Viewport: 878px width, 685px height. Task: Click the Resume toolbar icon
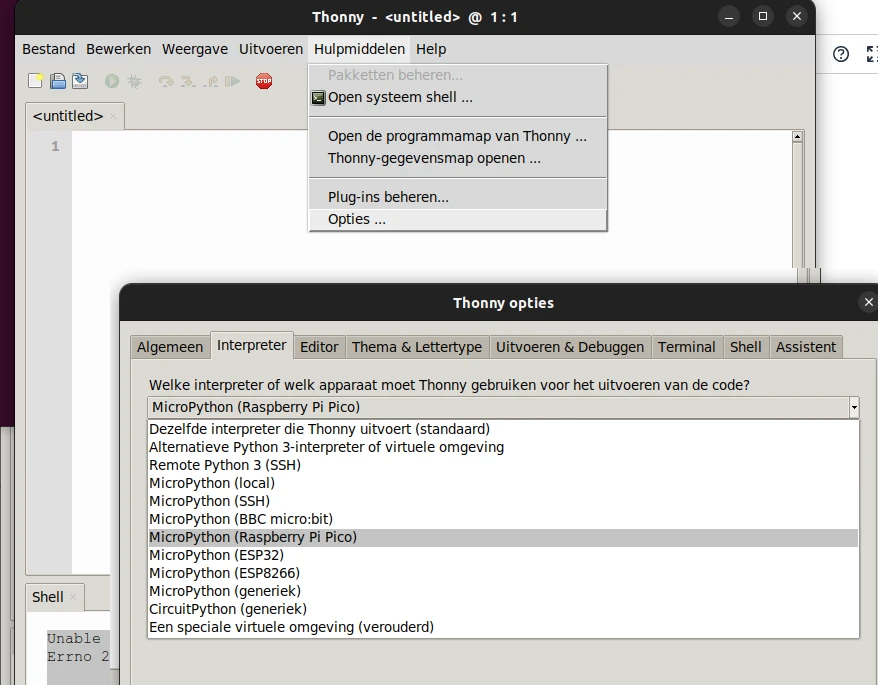pos(232,82)
